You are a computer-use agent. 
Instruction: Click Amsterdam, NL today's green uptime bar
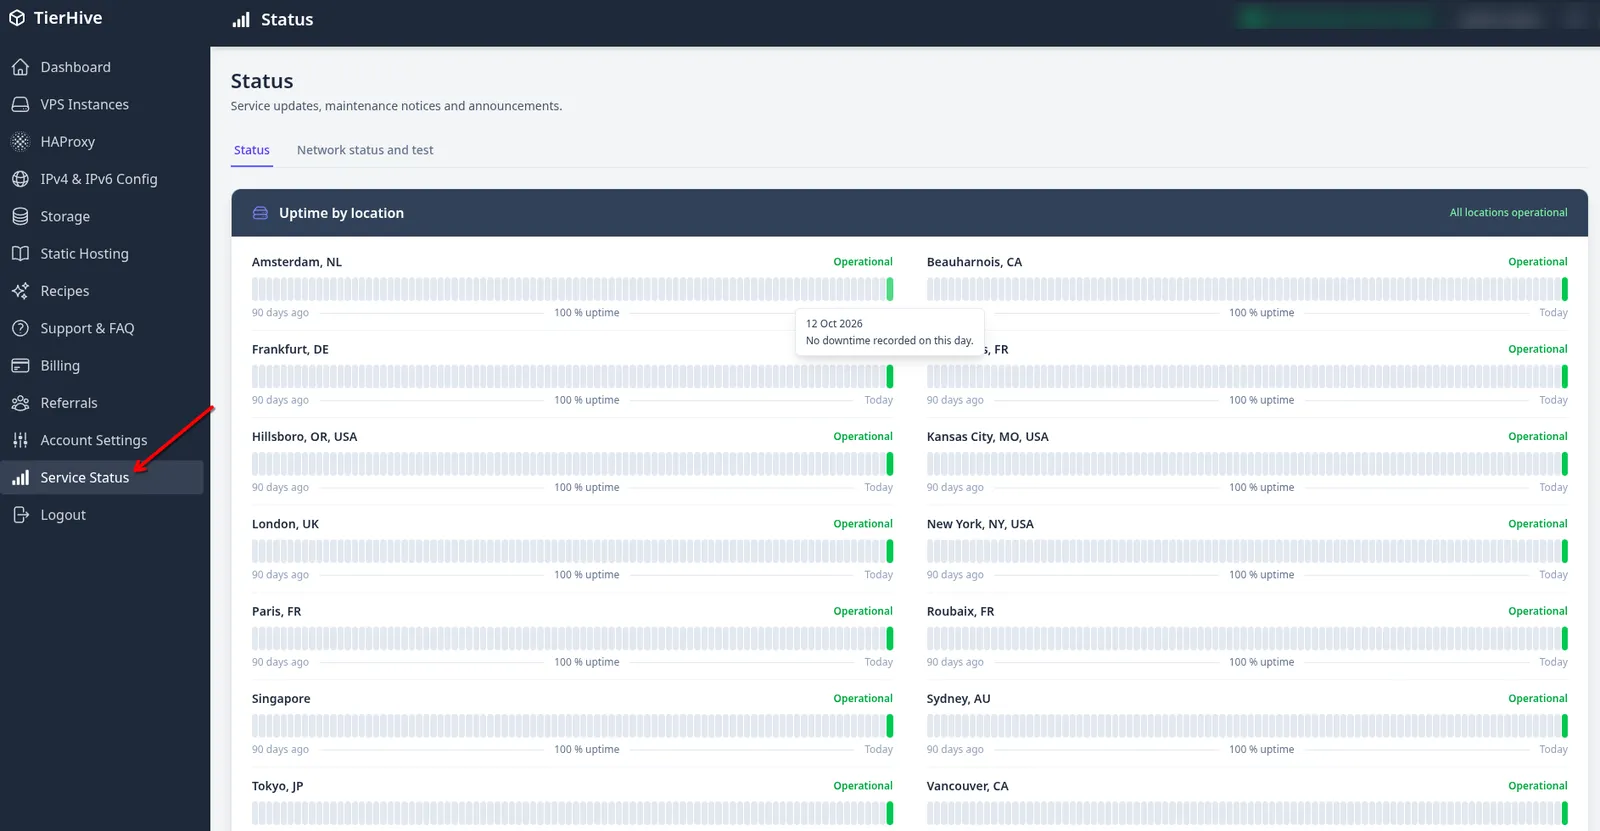point(890,289)
